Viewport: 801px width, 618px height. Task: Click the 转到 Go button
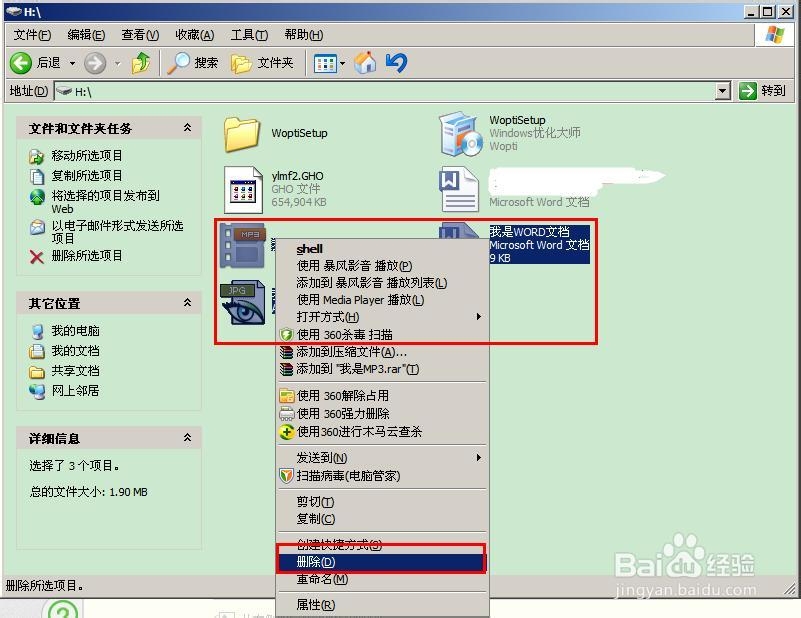pyautogui.click(x=761, y=90)
